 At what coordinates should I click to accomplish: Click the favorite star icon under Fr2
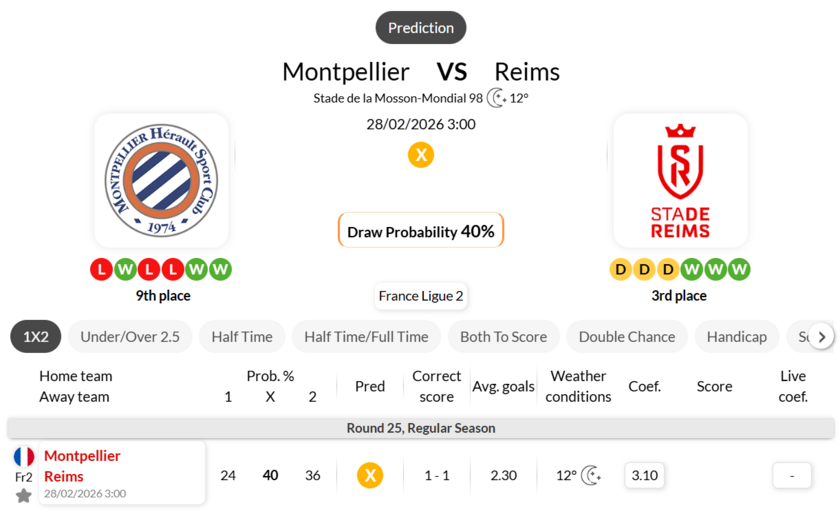24,496
